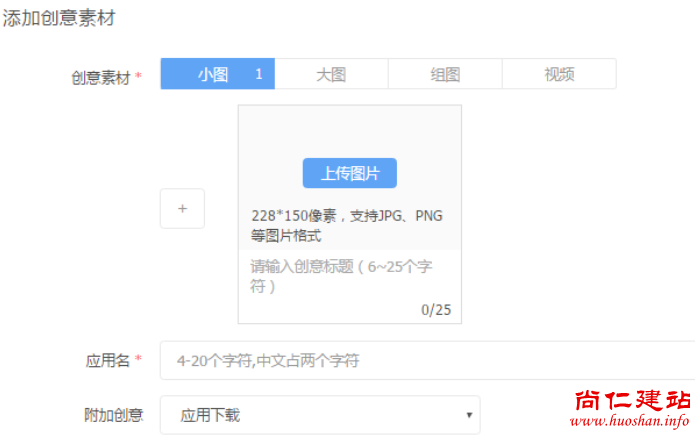Click the 应用名 required field label
The height and width of the screenshot is (440, 695).
108,360
